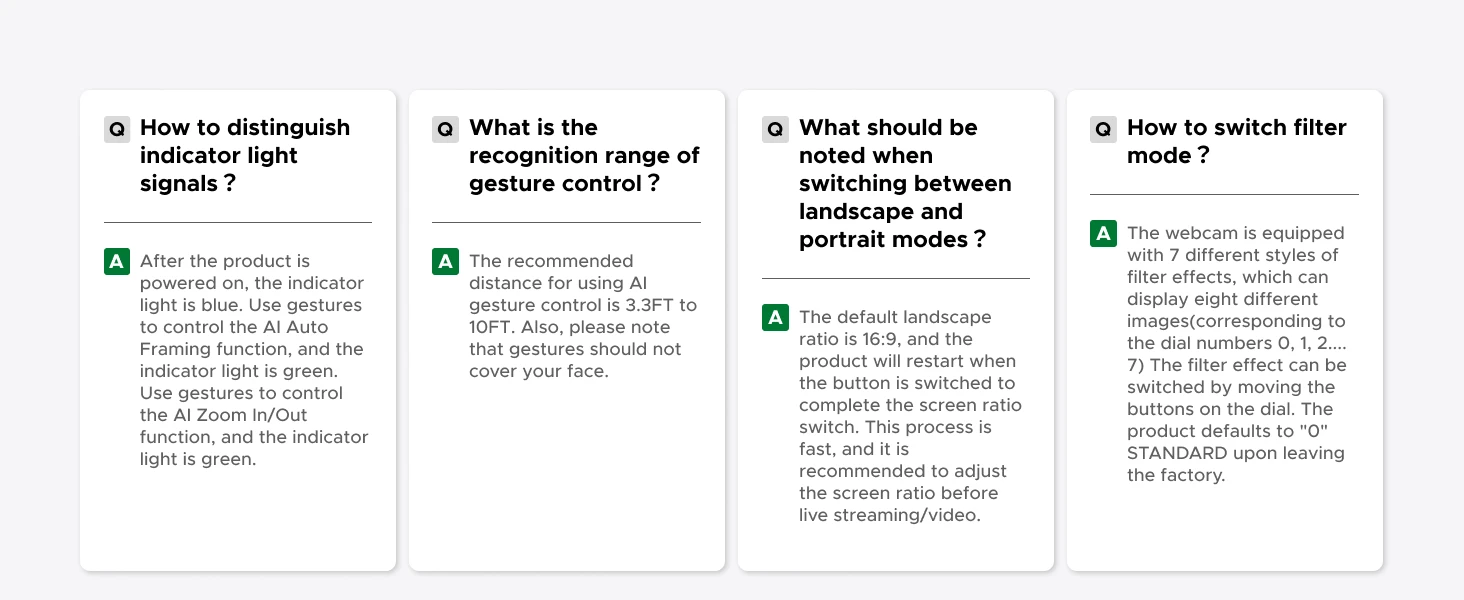1464x600 pixels.
Task: Click the answer about 7 filter effect styles
Action: pos(1237,354)
